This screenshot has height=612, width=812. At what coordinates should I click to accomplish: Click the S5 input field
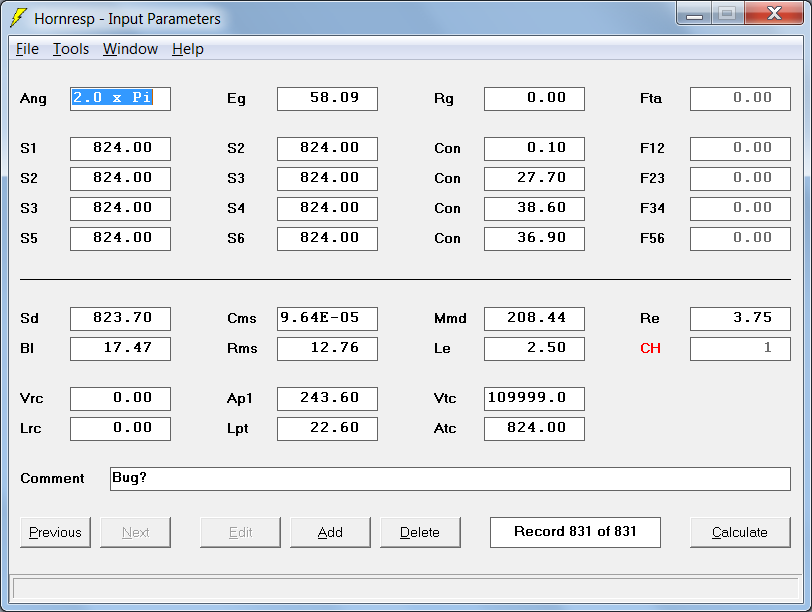coord(120,239)
